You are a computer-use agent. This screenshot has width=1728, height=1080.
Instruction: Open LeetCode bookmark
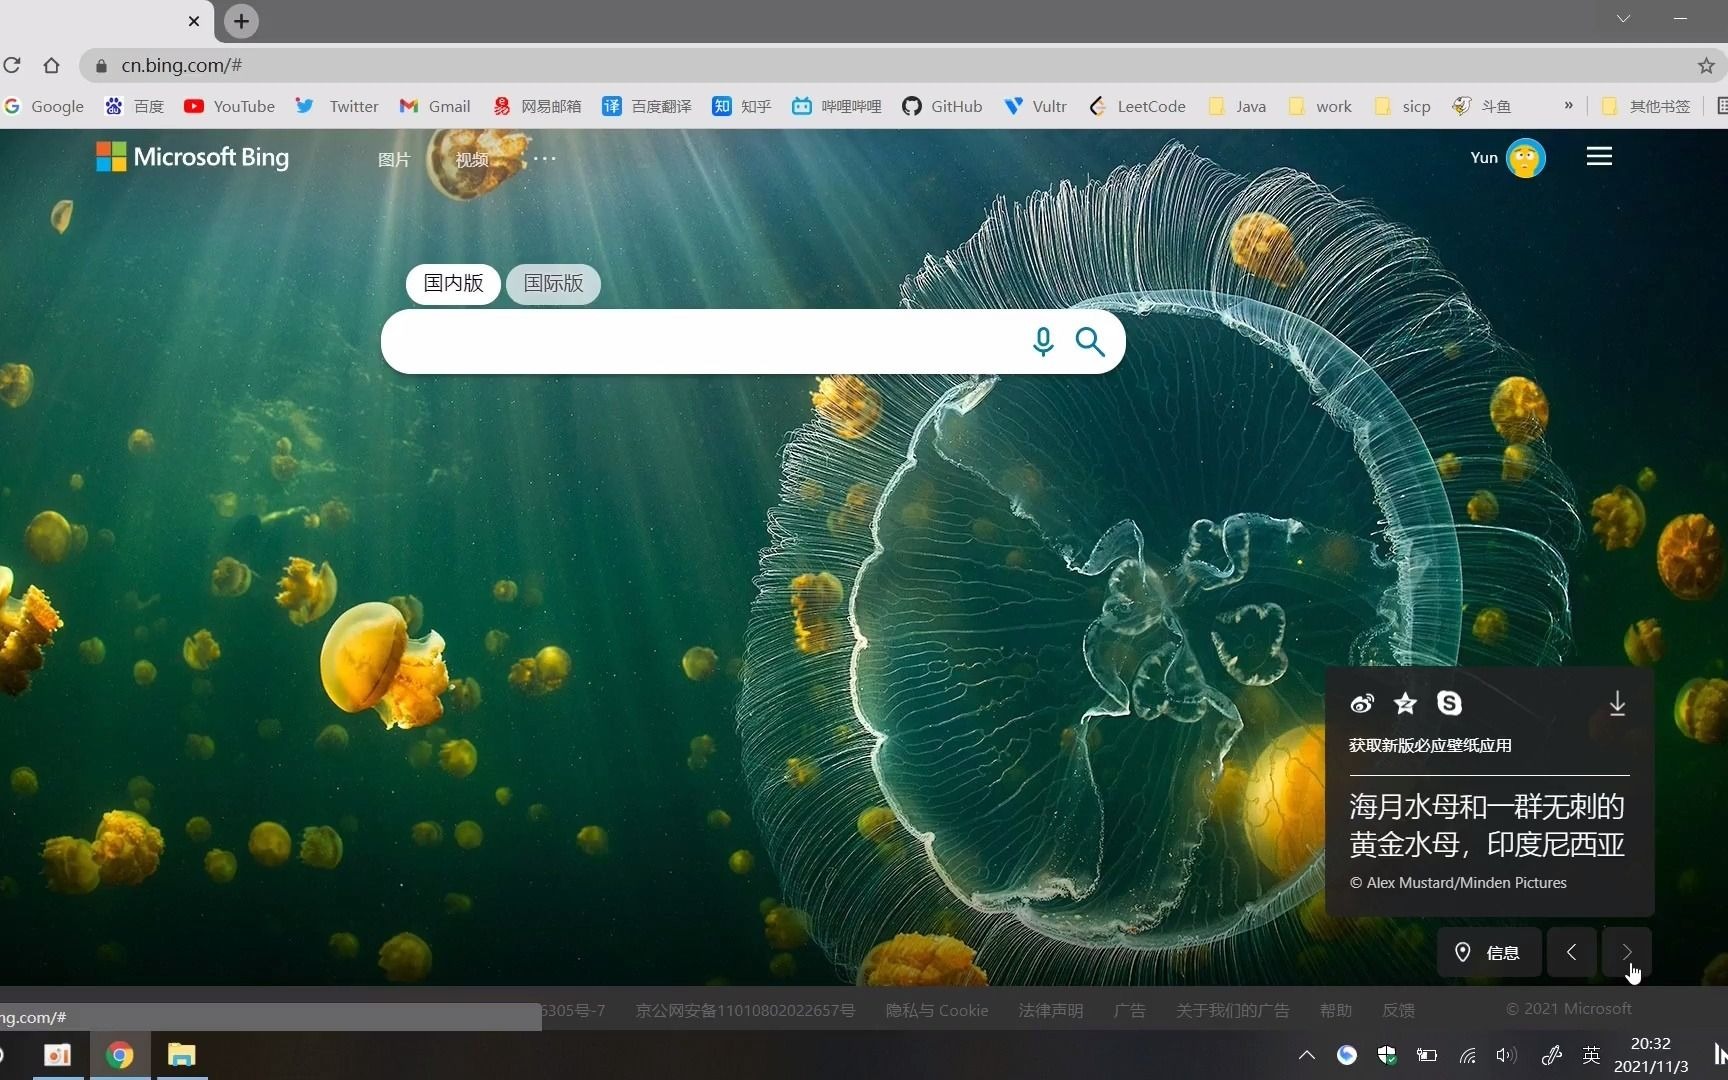pyautogui.click(x=1137, y=106)
